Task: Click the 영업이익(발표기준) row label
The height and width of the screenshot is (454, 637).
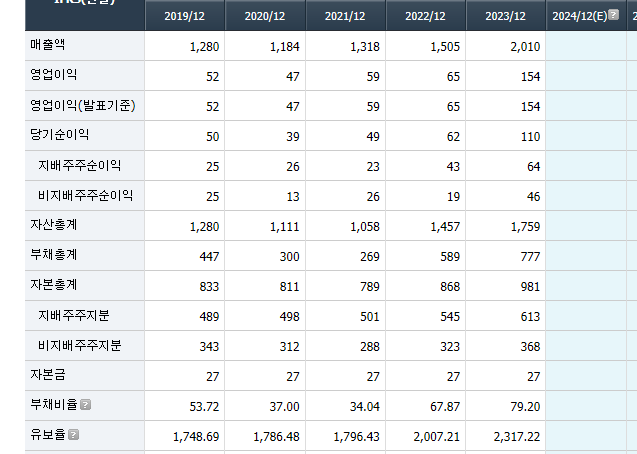Action: click(82, 106)
